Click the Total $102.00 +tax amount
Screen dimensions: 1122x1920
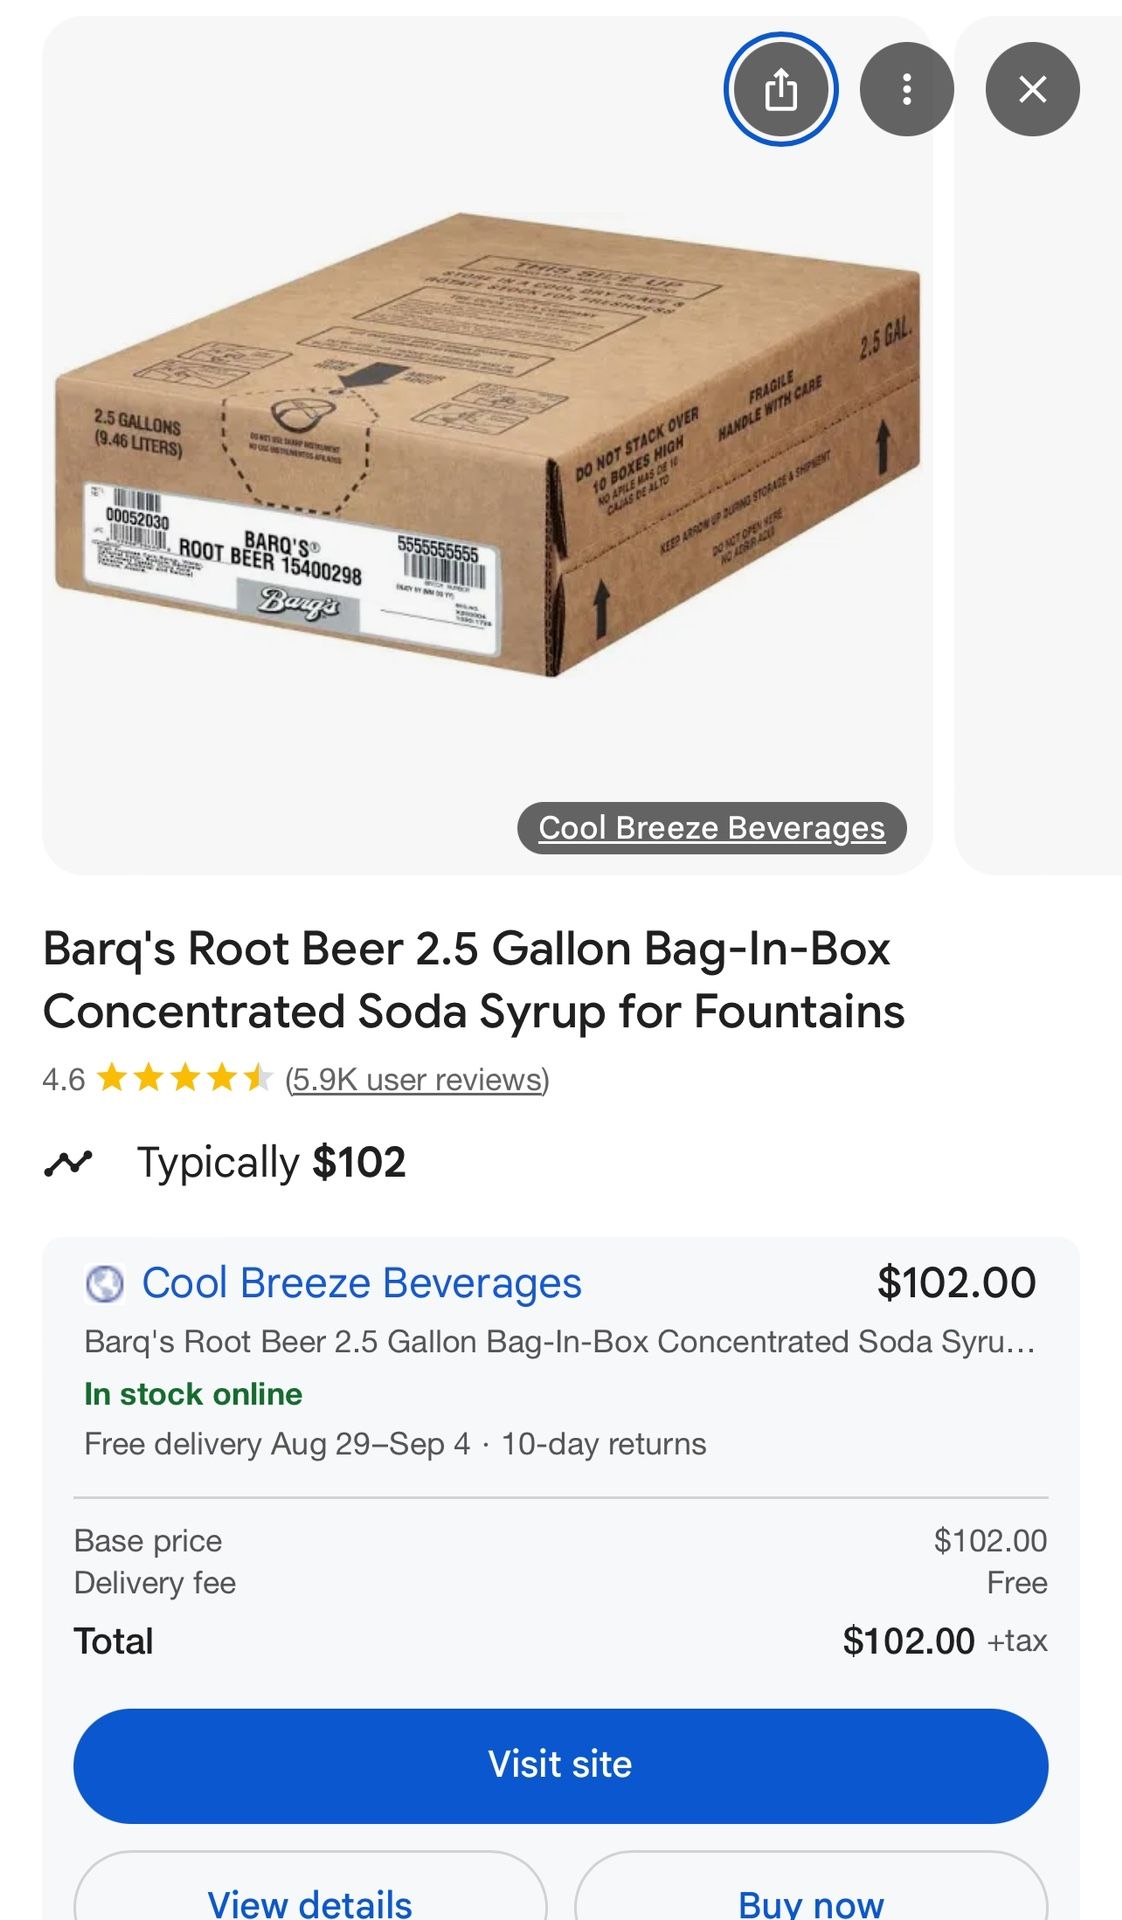pos(943,1641)
